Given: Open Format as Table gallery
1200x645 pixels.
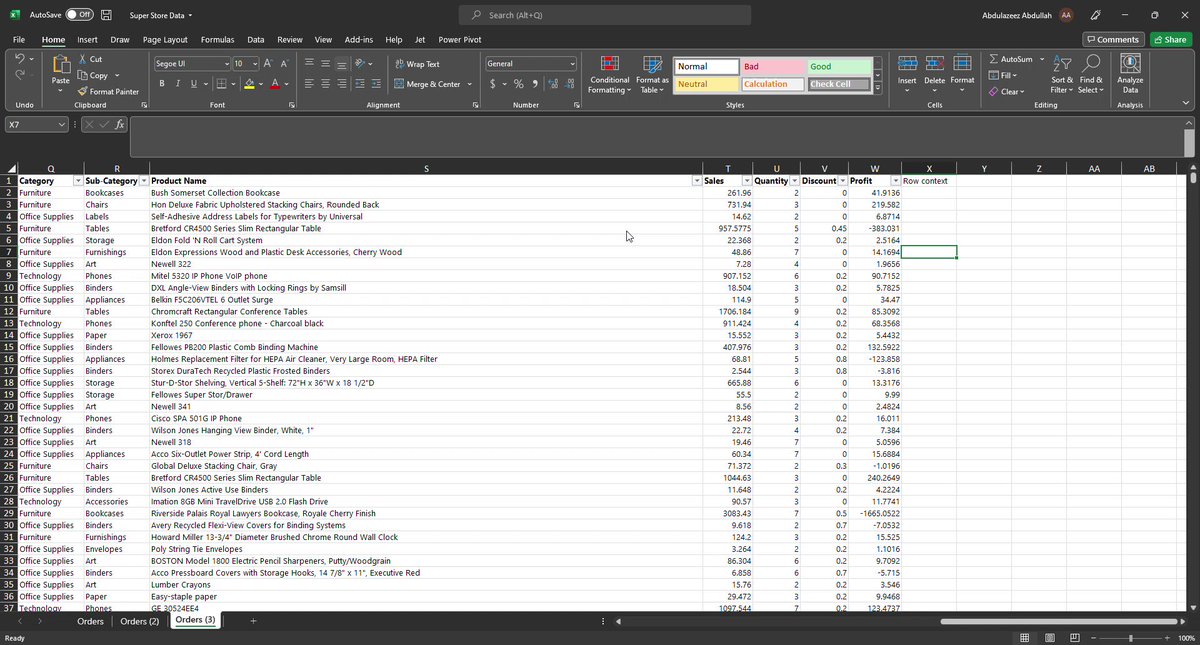Looking at the screenshot, I should click(652, 74).
